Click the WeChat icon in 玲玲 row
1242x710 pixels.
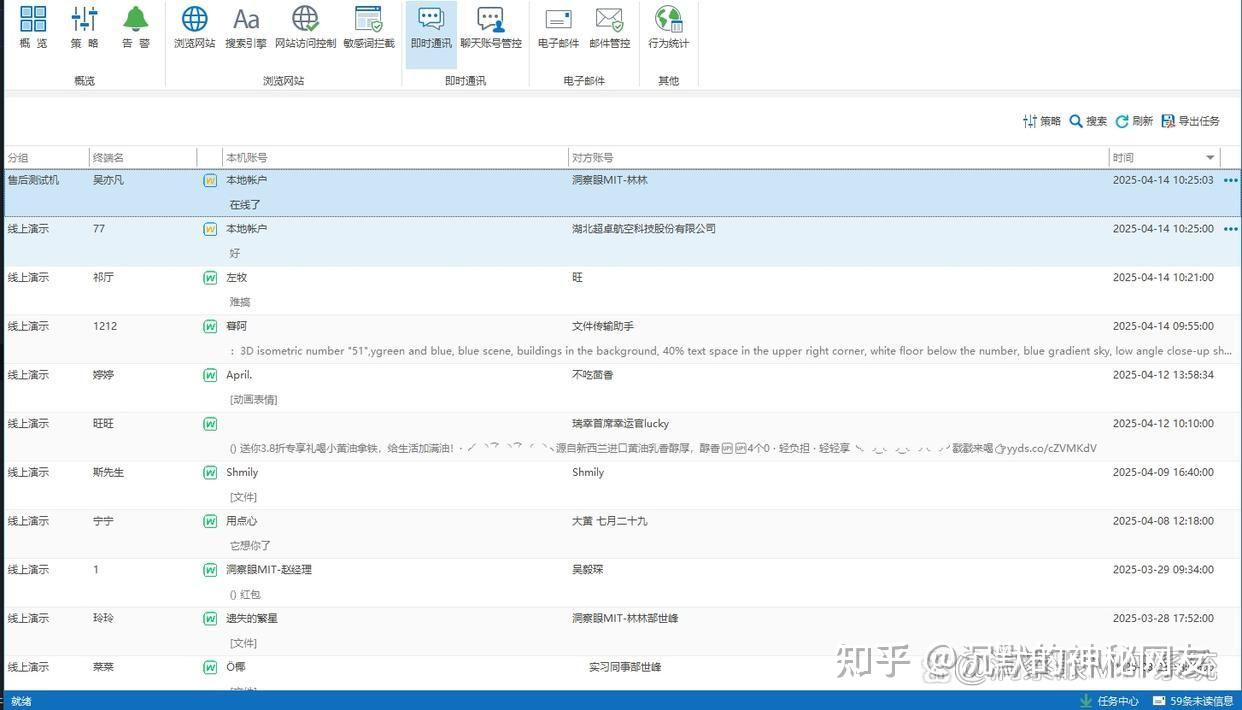(x=210, y=619)
